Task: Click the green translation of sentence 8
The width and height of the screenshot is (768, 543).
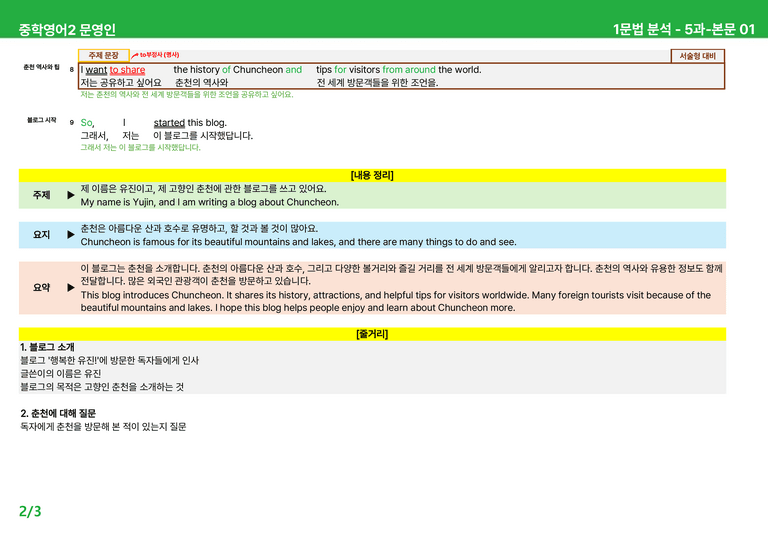Action: (187, 94)
